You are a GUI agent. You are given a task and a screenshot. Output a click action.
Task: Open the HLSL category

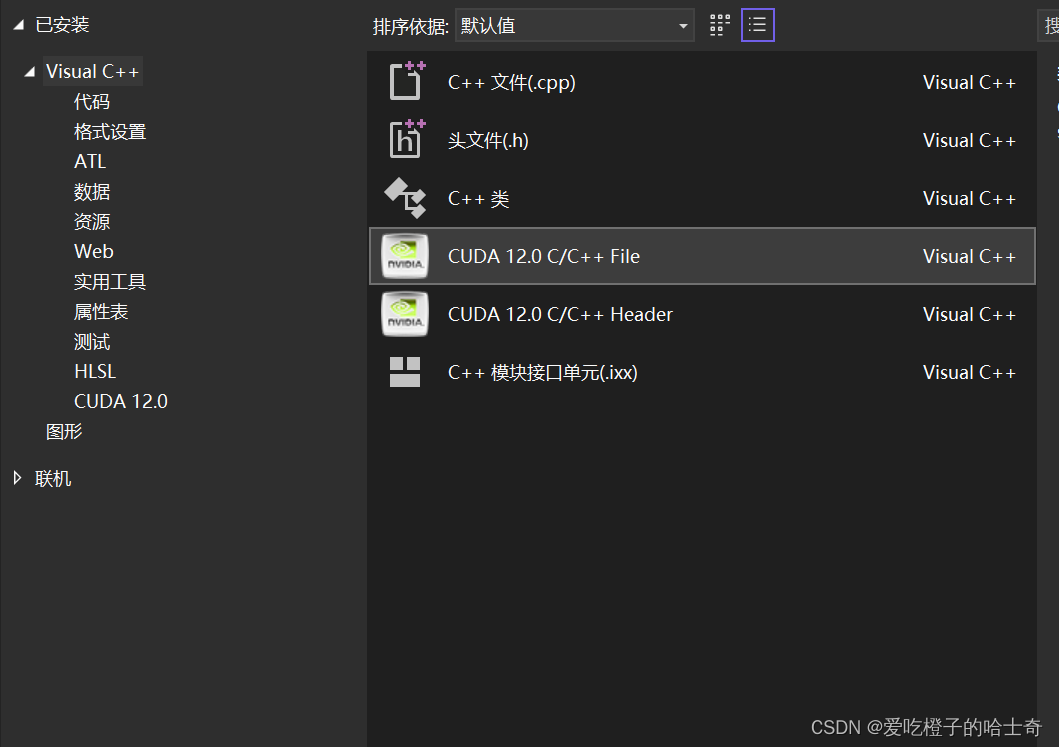pyautogui.click(x=94, y=371)
